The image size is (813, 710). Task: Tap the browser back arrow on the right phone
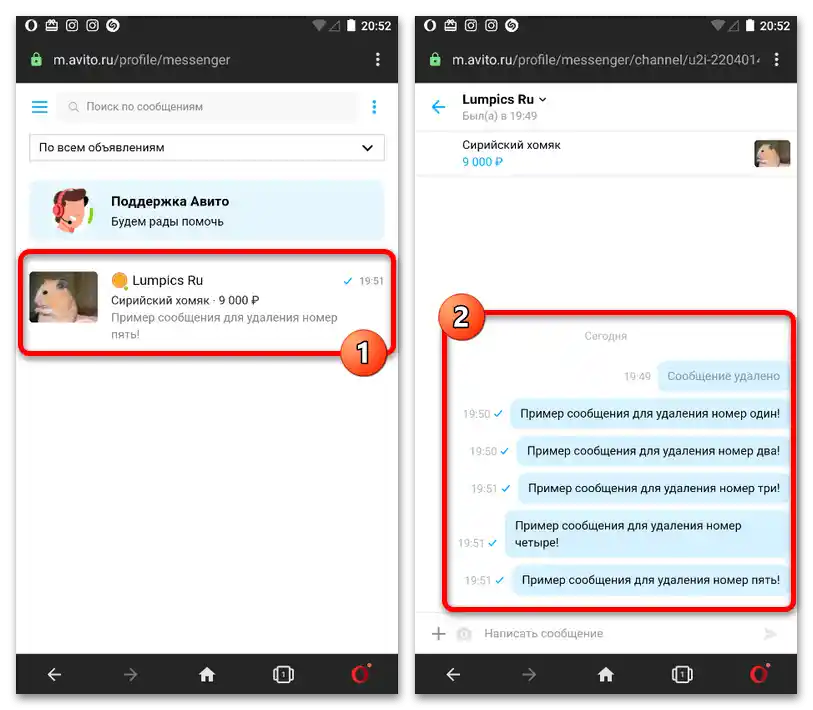coord(453,674)
